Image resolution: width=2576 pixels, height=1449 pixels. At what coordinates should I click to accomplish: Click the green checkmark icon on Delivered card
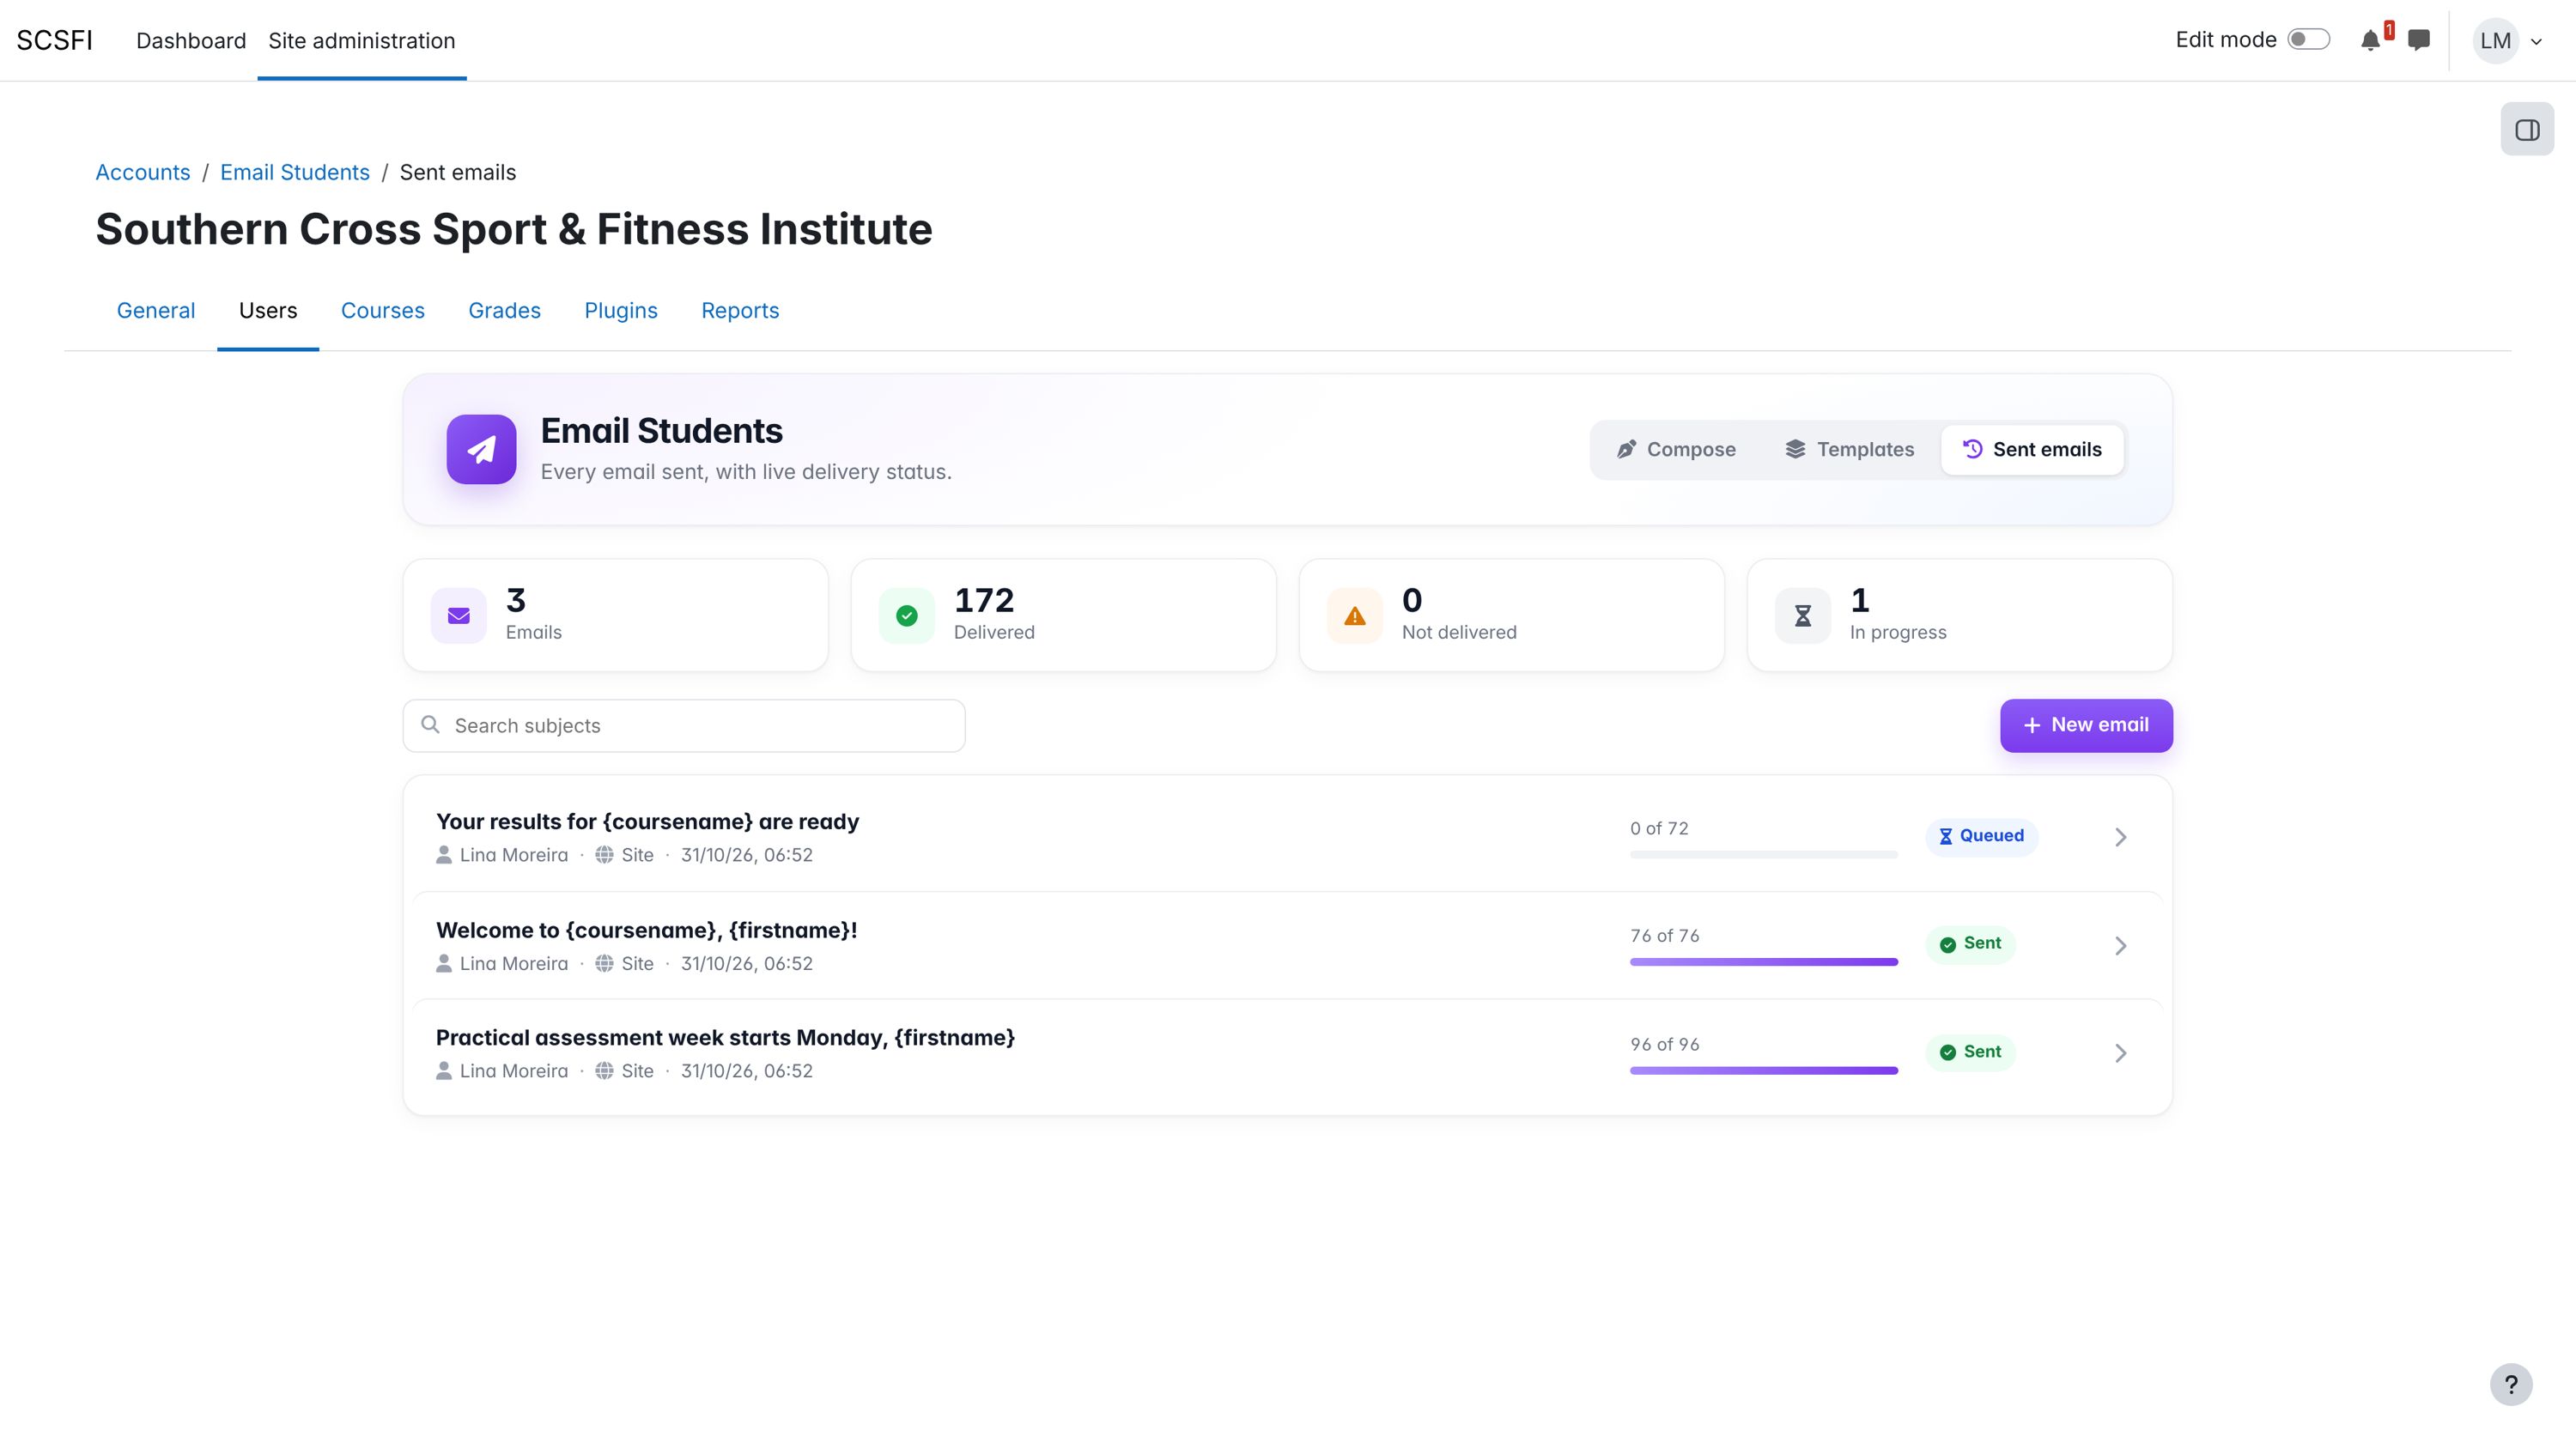pyautogui.click(x=907, y=616)
